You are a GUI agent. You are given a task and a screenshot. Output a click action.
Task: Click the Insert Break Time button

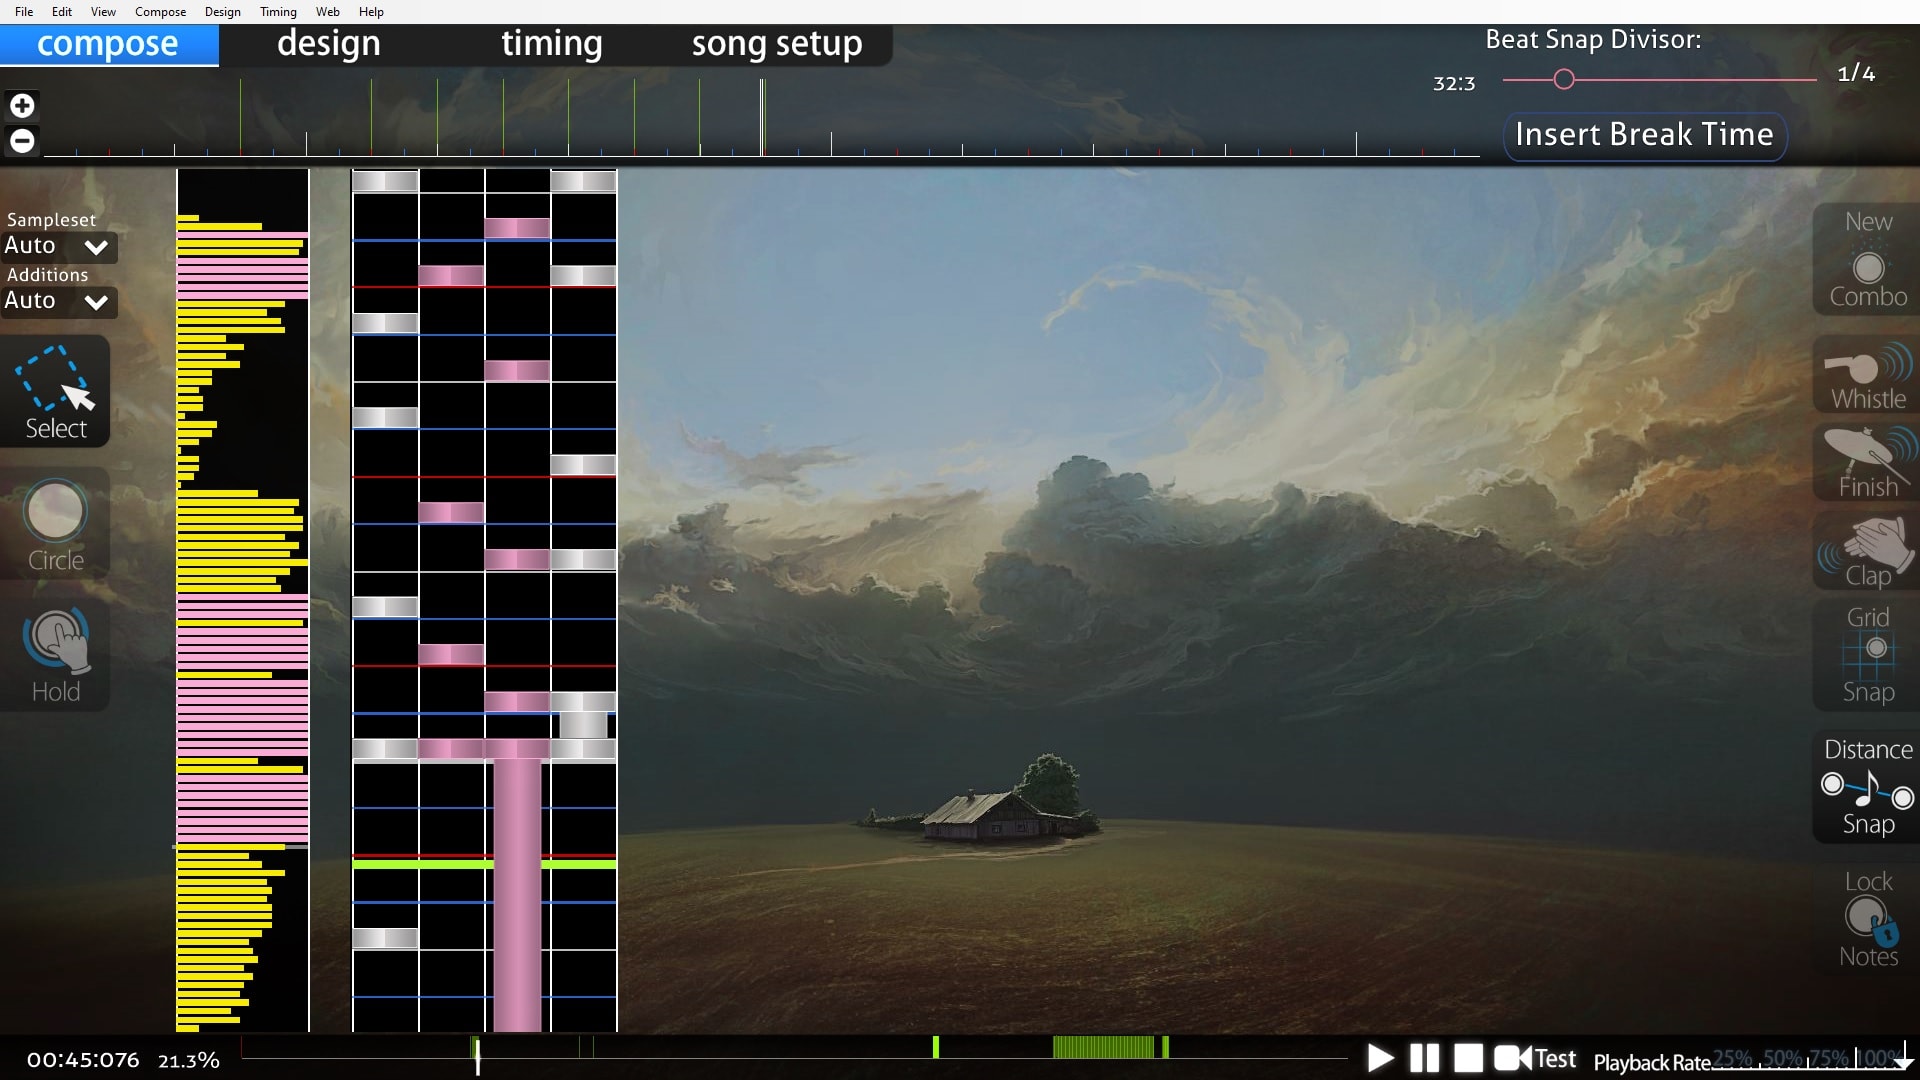(x=1644, y=133)
